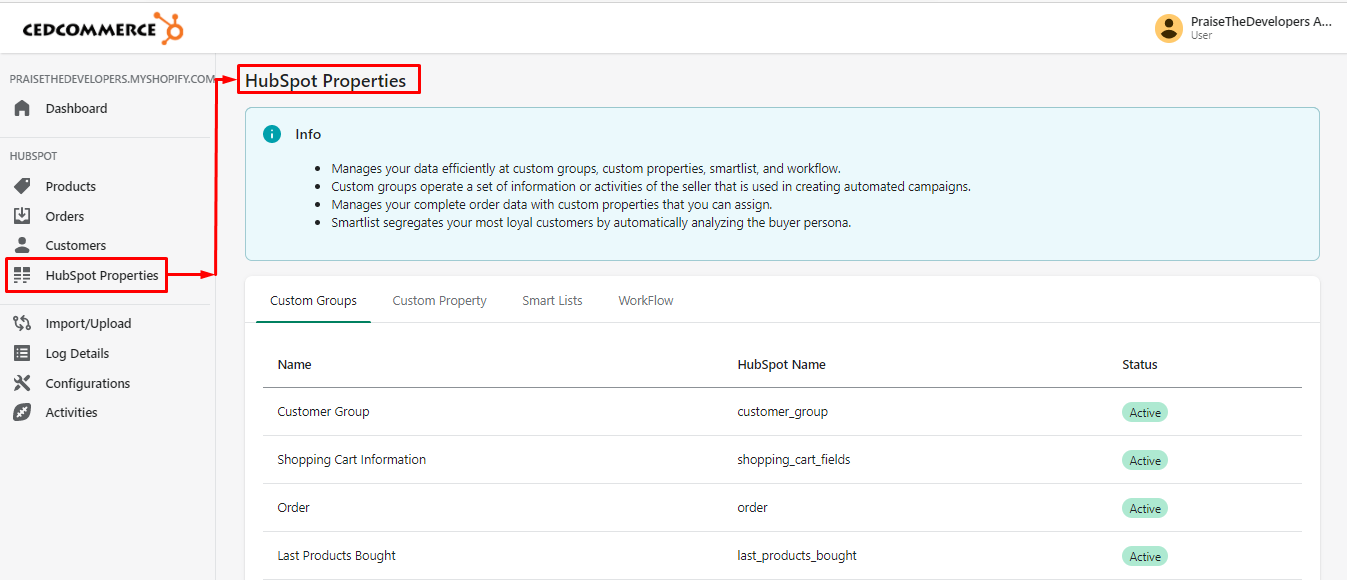This screenshot has width=1347, height=580.
Task: Click the user profile avatar
Action: 1168,28
